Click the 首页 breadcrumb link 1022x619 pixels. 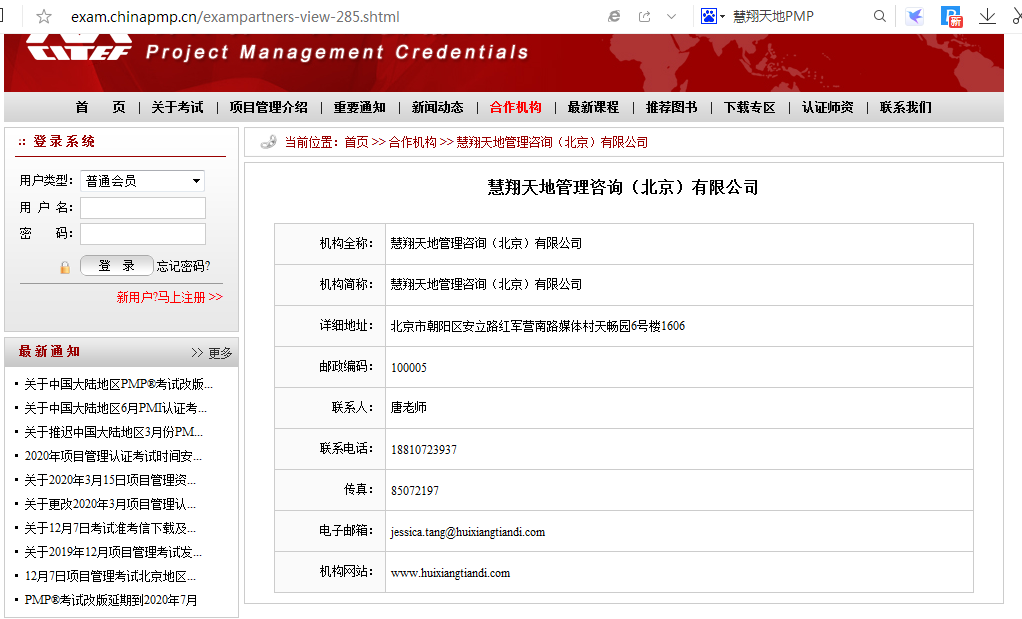[x=356, y=143]
